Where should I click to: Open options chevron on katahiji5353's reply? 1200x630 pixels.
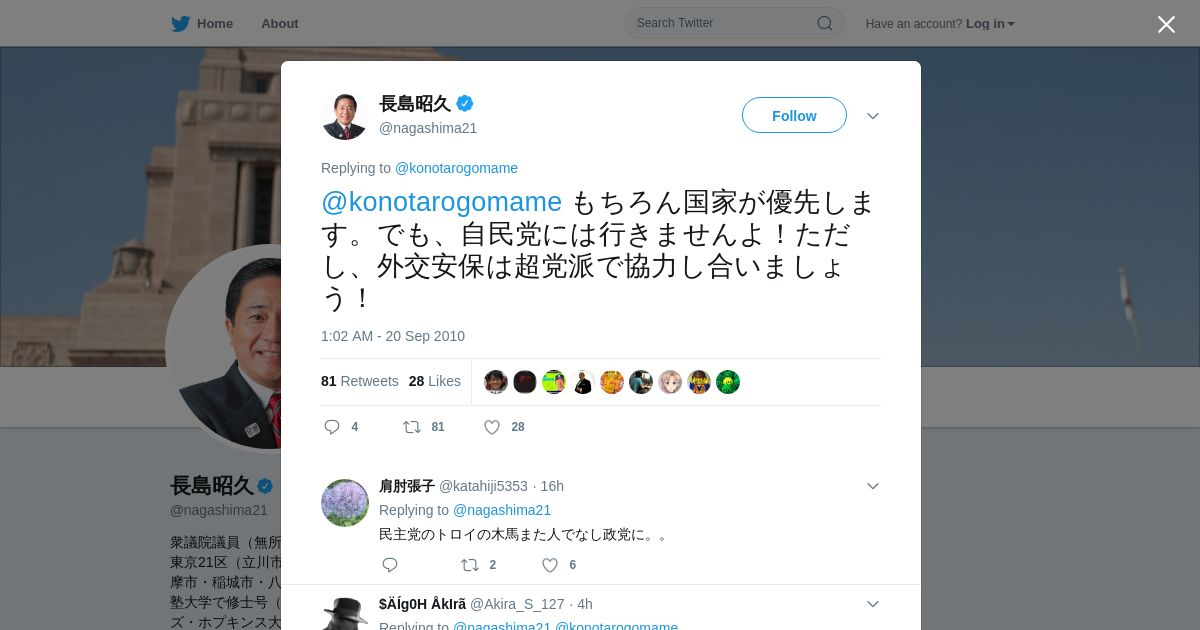coord(873,486)
